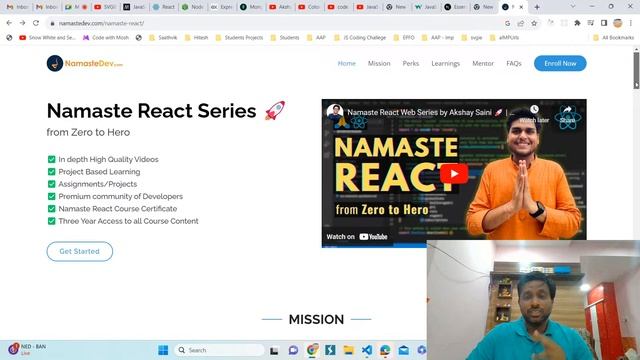Open the Extensions puzzle icon

[577, 23]
